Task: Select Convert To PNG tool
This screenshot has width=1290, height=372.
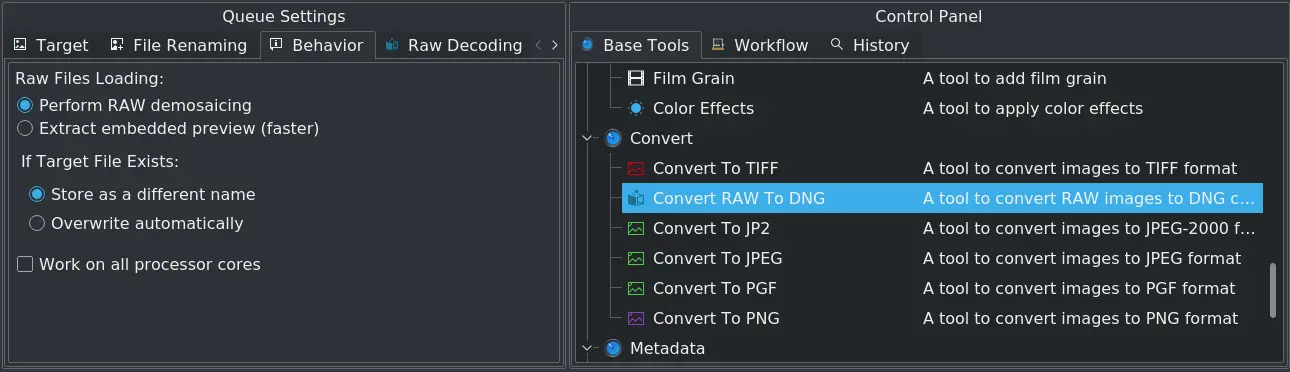Action: coord(942,318)
